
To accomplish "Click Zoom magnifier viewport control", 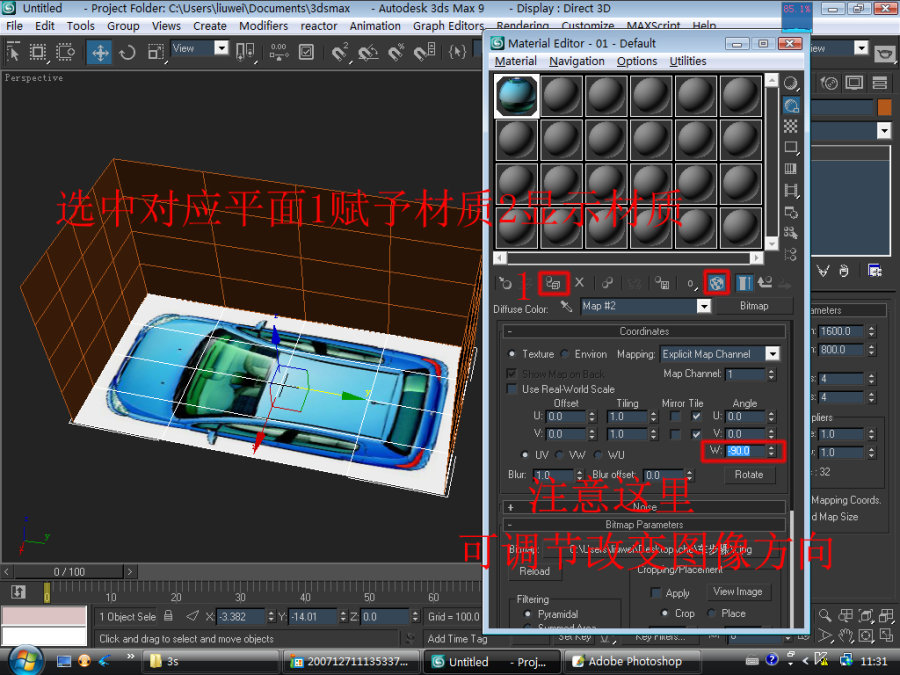I will pos(825,616).
